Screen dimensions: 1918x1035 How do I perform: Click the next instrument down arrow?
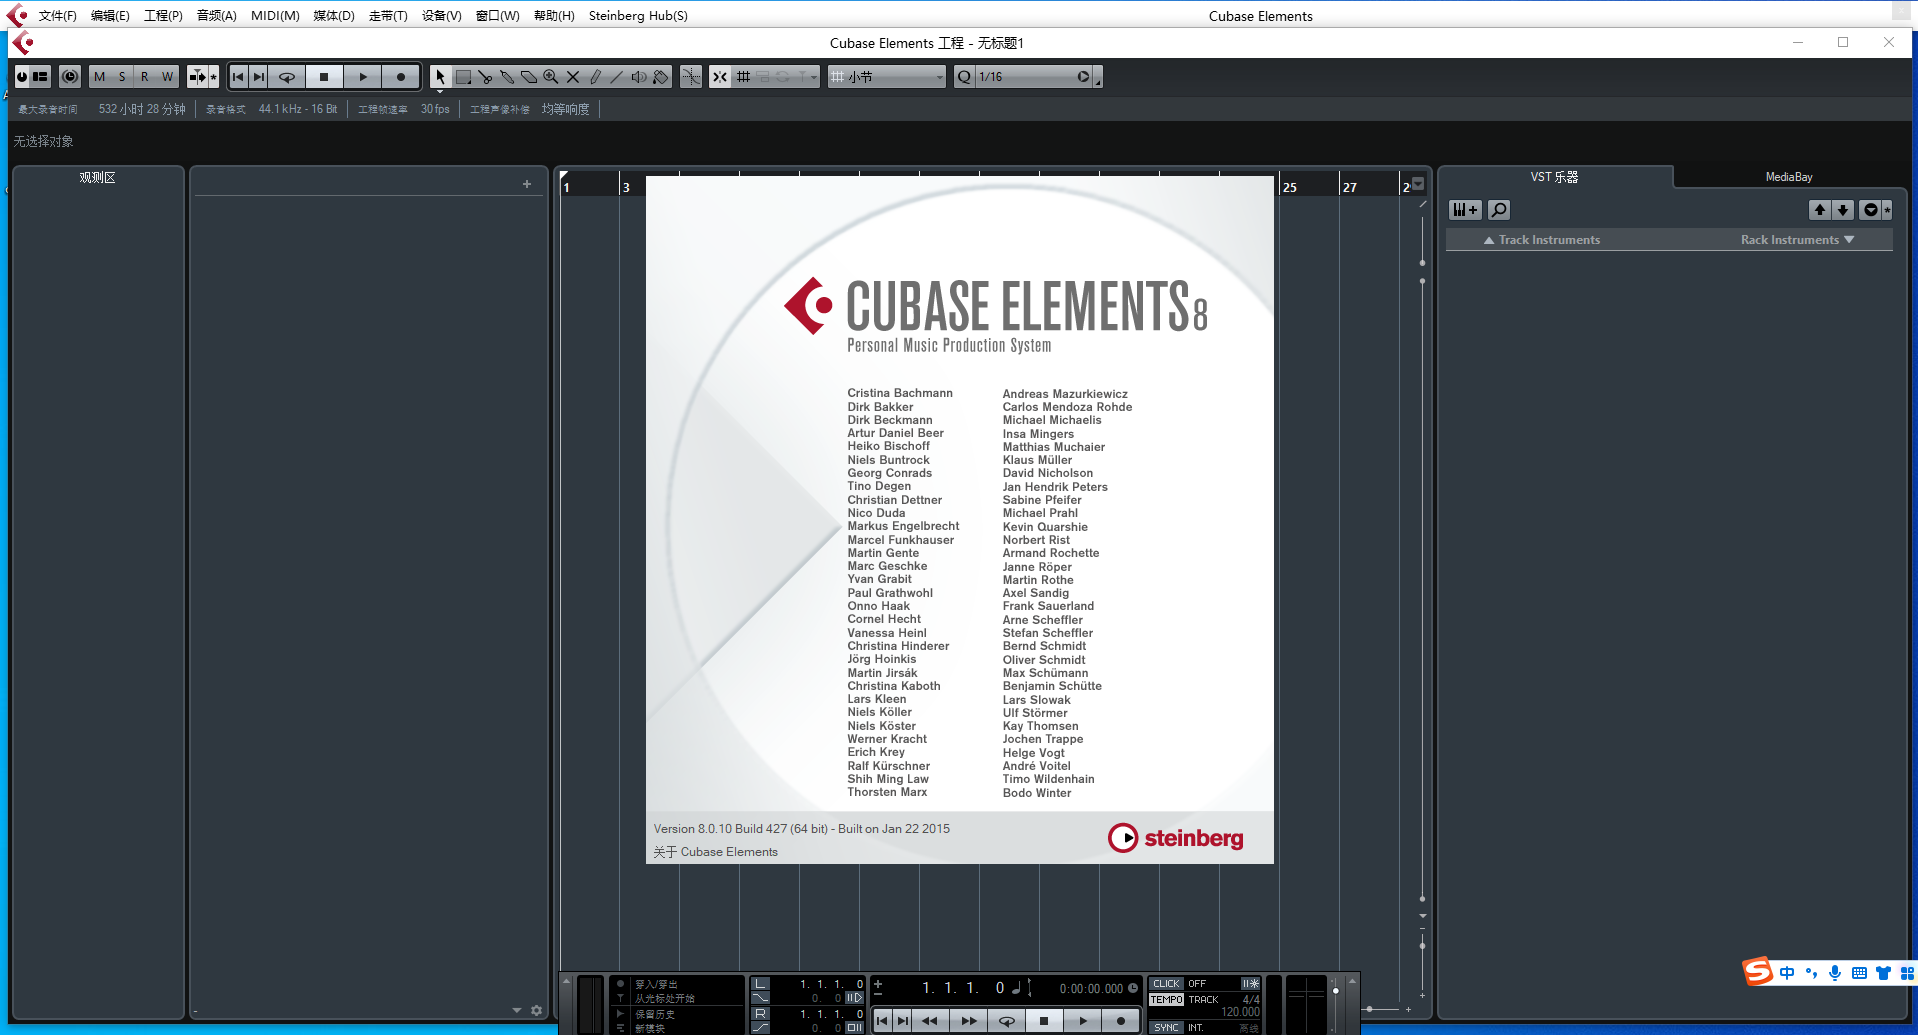coord(1843,210)
